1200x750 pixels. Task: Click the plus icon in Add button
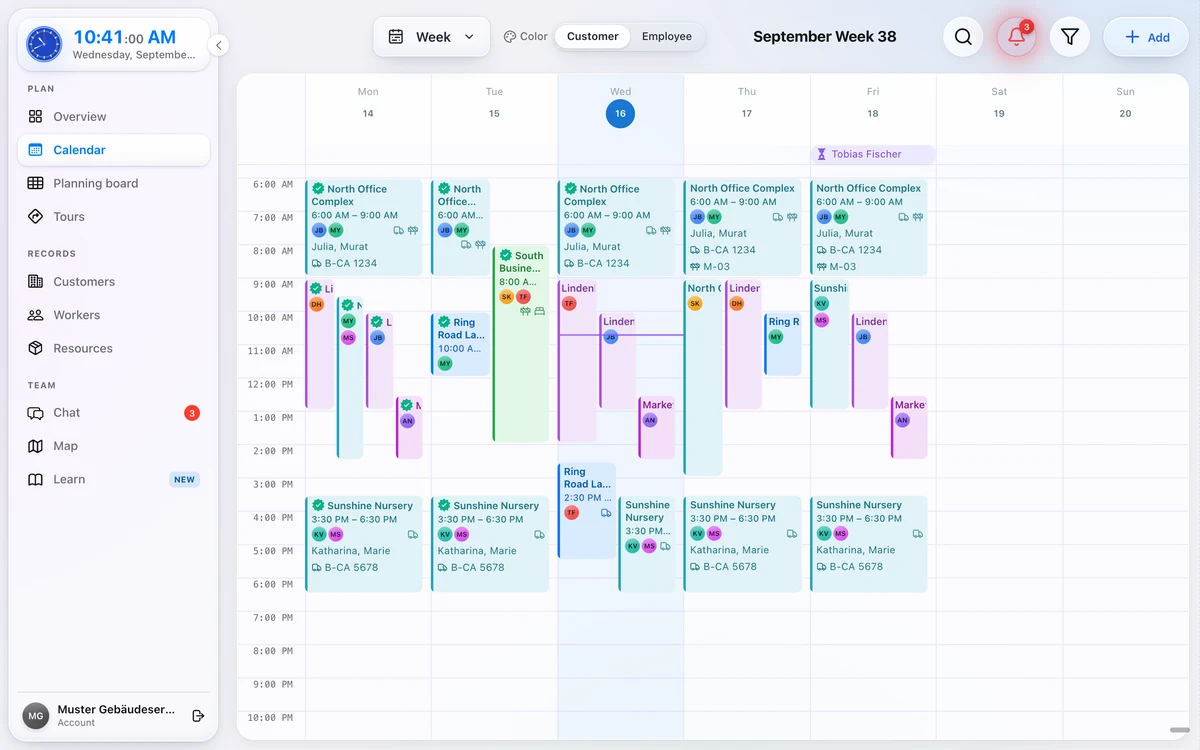coord(1132,37)
